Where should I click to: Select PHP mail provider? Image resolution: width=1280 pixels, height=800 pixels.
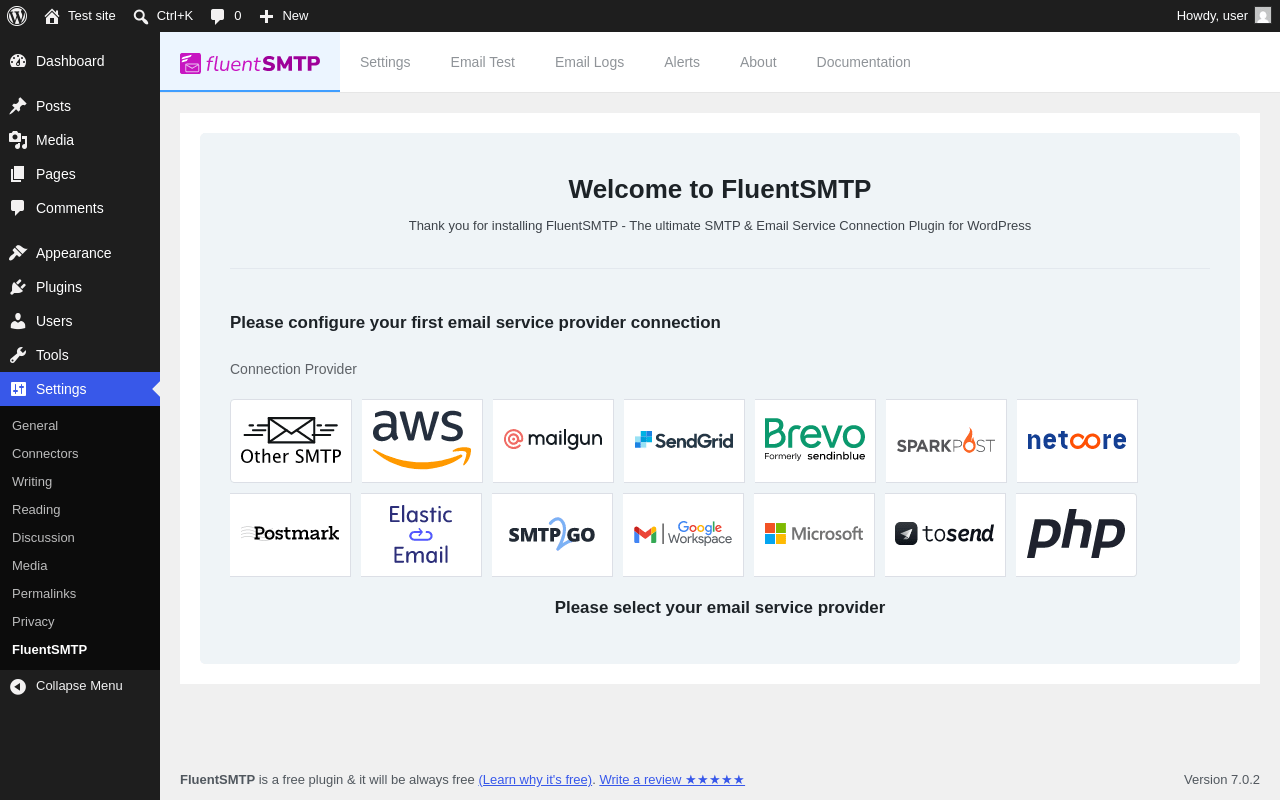coord(1076,535)
